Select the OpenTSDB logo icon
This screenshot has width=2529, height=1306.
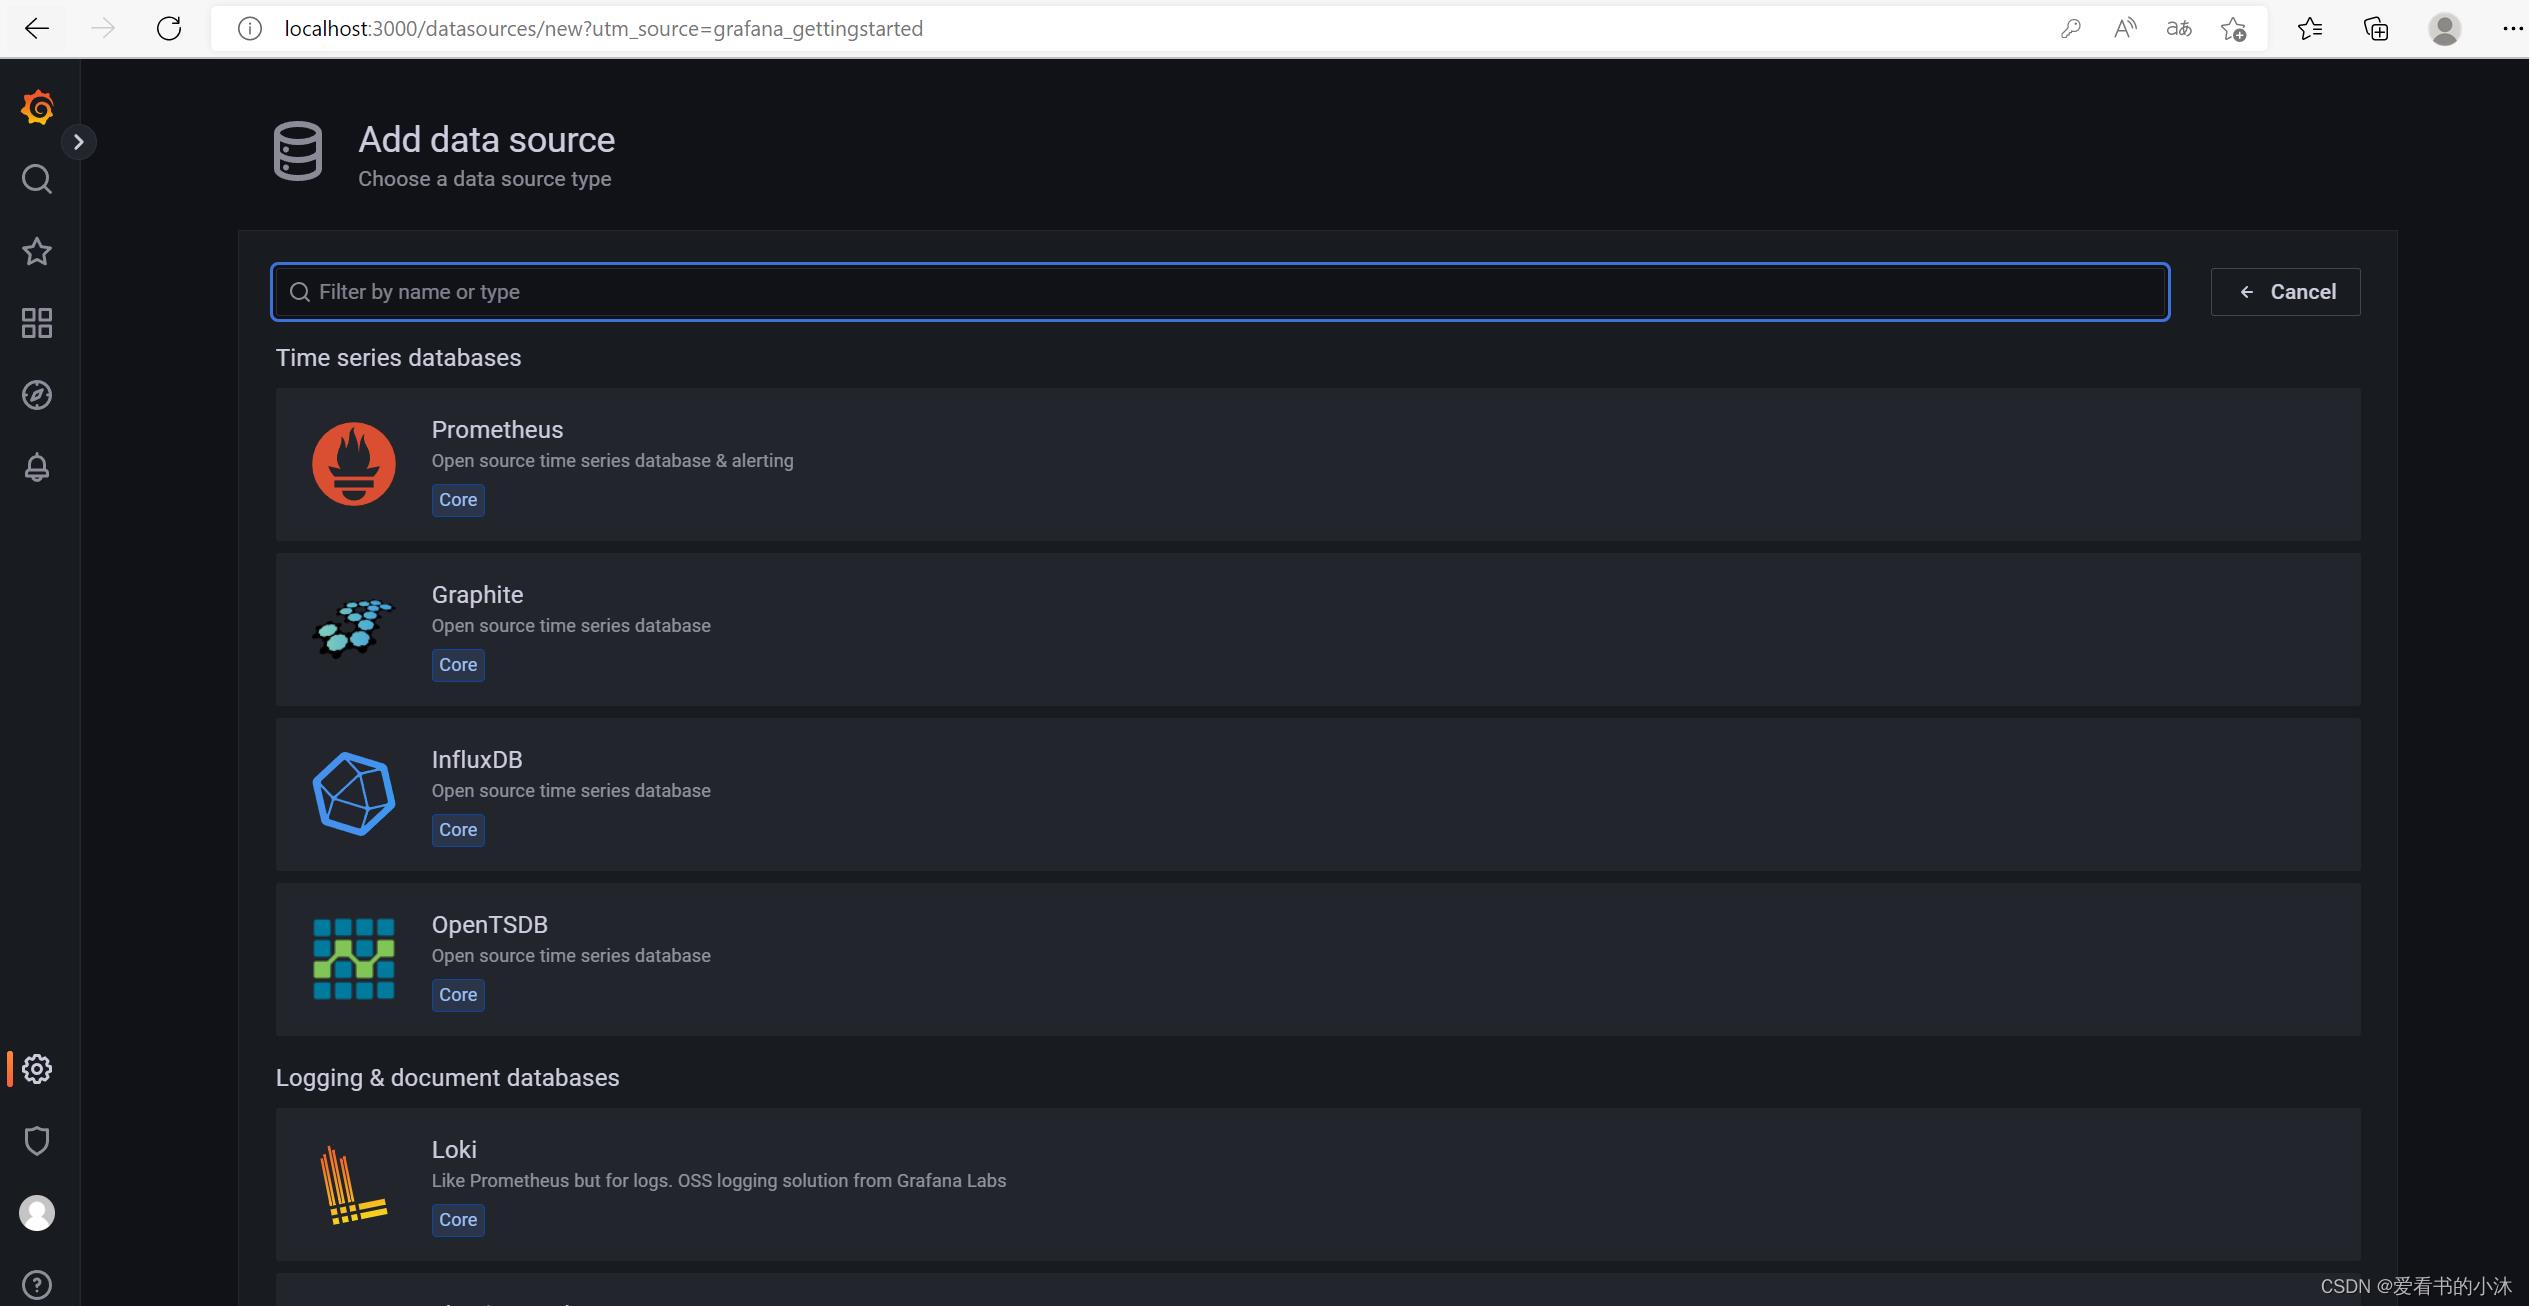coord(354,959)
